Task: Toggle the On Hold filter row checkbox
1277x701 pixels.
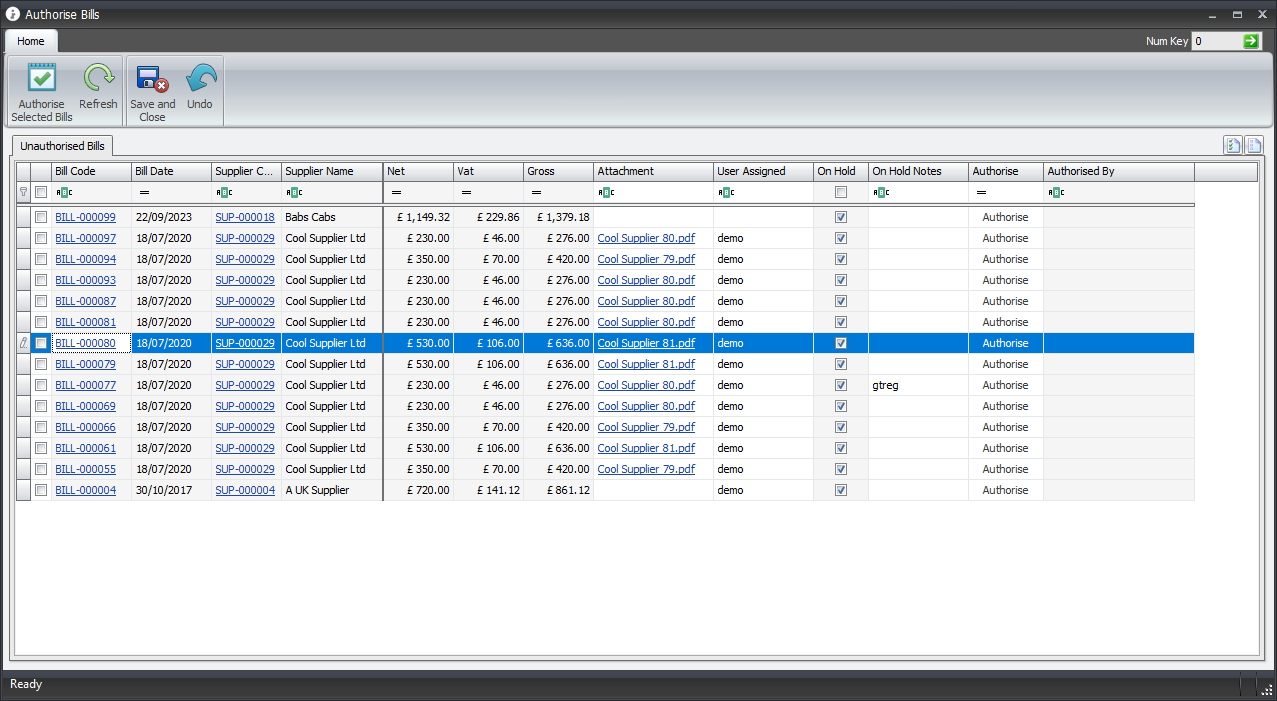Action: 840,192
